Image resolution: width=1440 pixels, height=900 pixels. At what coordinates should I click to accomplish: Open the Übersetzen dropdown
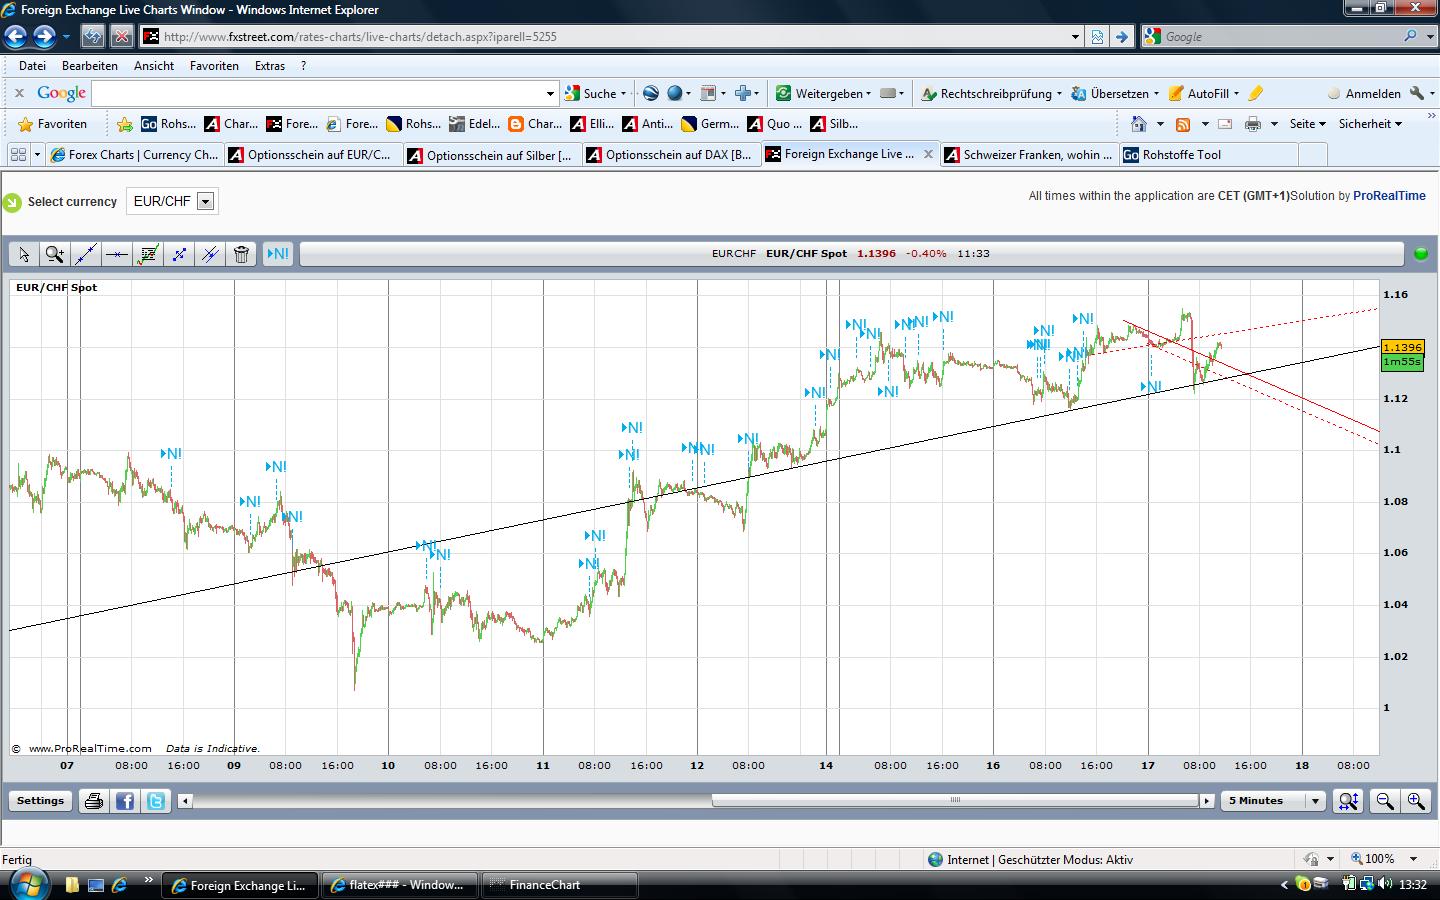point(1114,93)
